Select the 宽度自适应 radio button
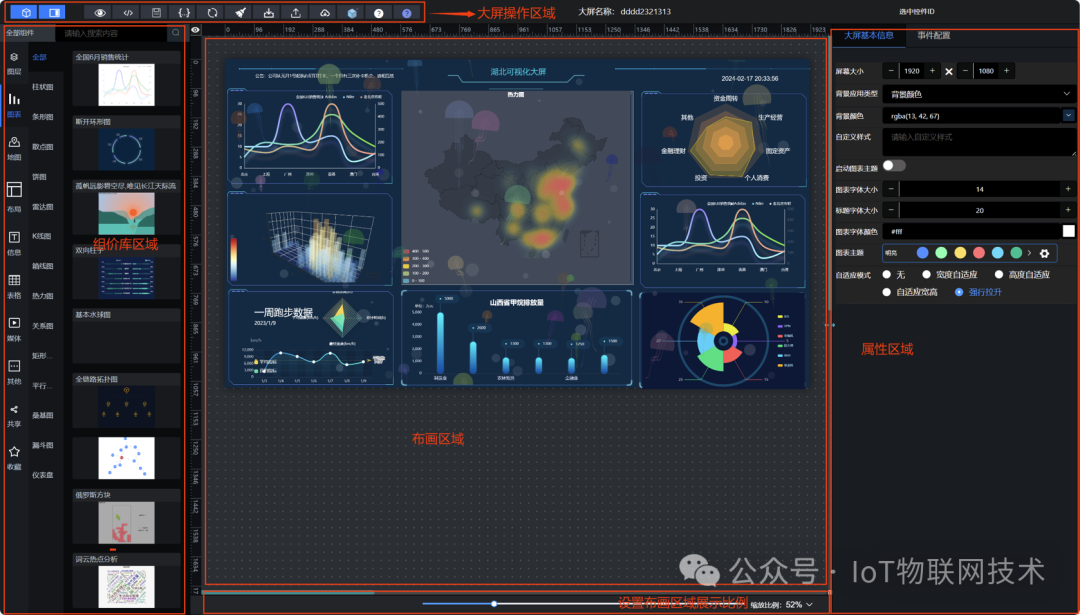Screen dimensions: 1080x615 tap(926, 274)
